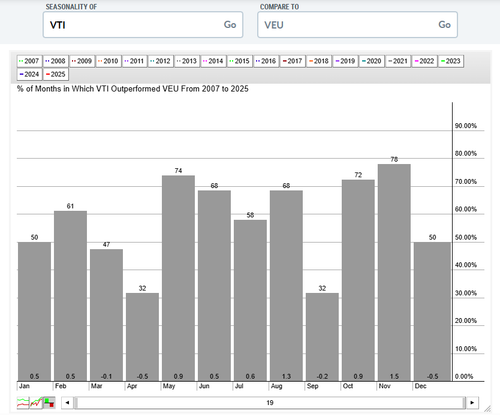Click the 1.3 average value in August bar
Image resolution: width=500 pixels, height=415 pixels.
pyautogui.click(x=286, y=376)
